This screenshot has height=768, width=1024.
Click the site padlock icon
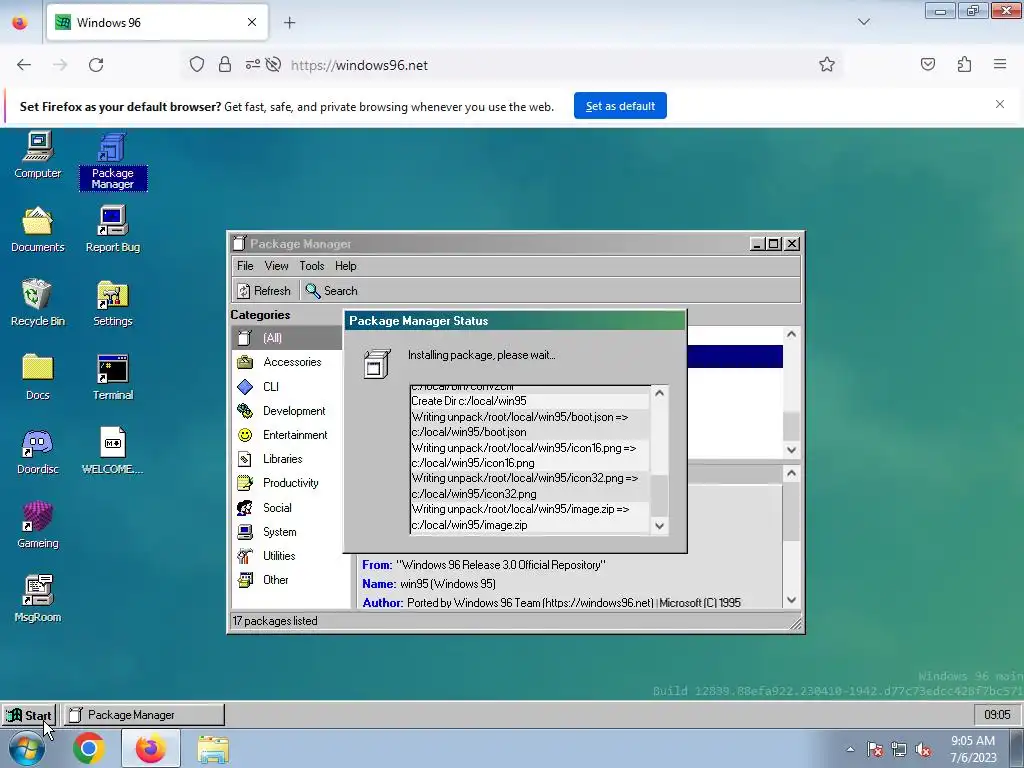pos(225,65)
